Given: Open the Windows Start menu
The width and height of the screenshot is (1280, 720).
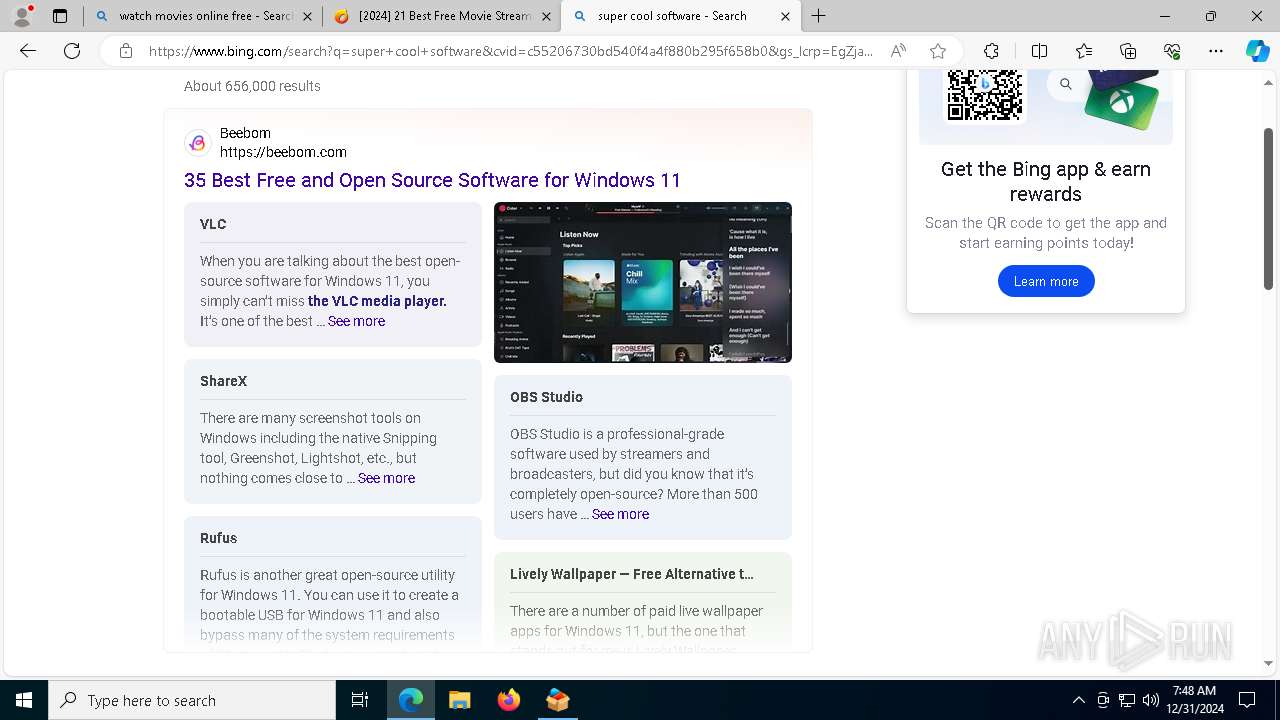Looking at the screenshot, I should pyautogui.click(x=24, y=700).
